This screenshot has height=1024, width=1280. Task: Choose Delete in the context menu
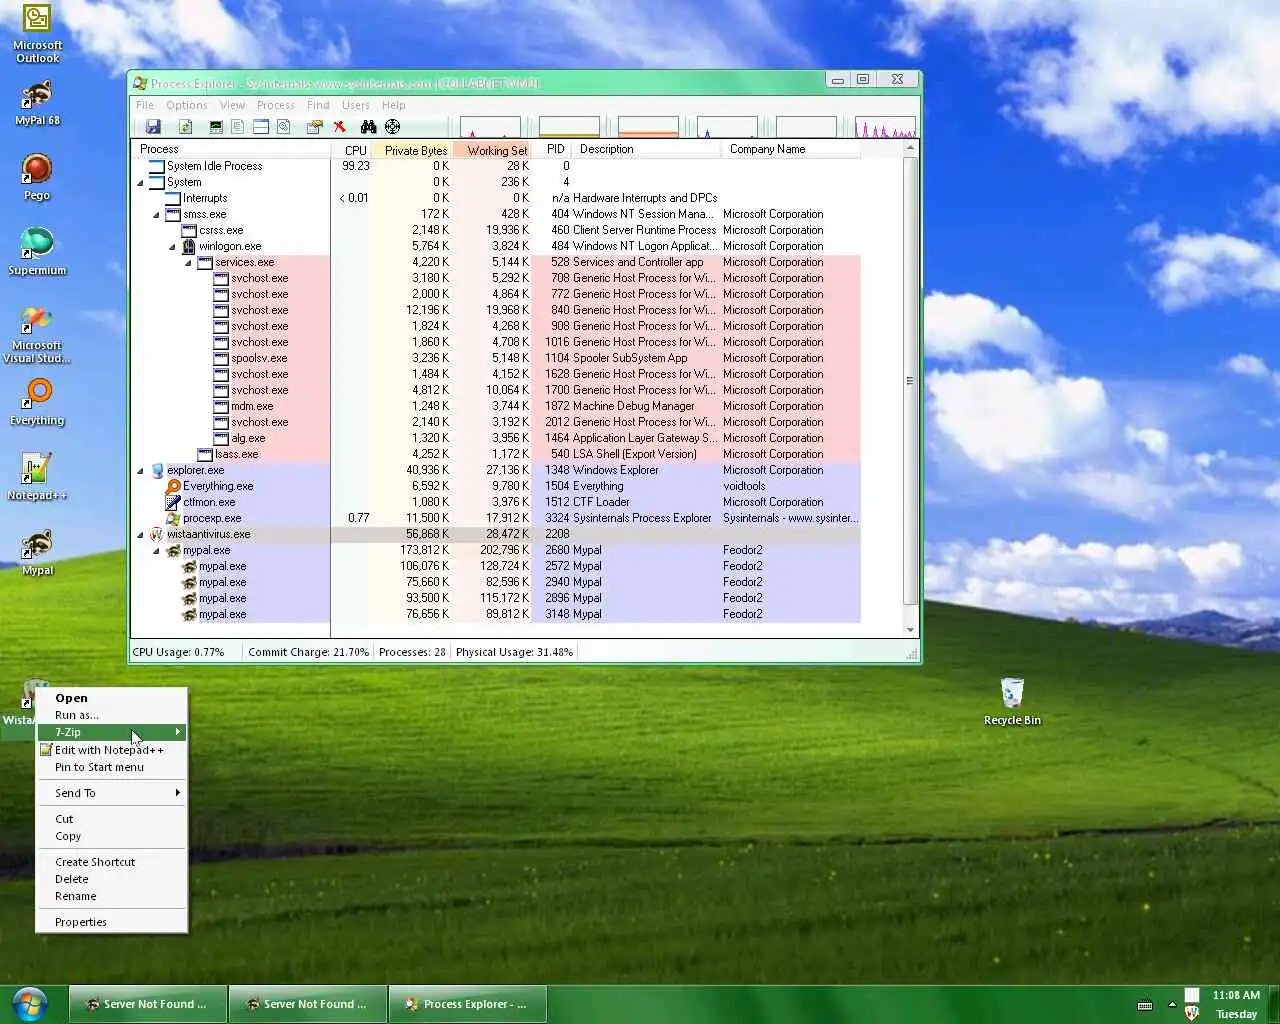(x=111, y=879)
